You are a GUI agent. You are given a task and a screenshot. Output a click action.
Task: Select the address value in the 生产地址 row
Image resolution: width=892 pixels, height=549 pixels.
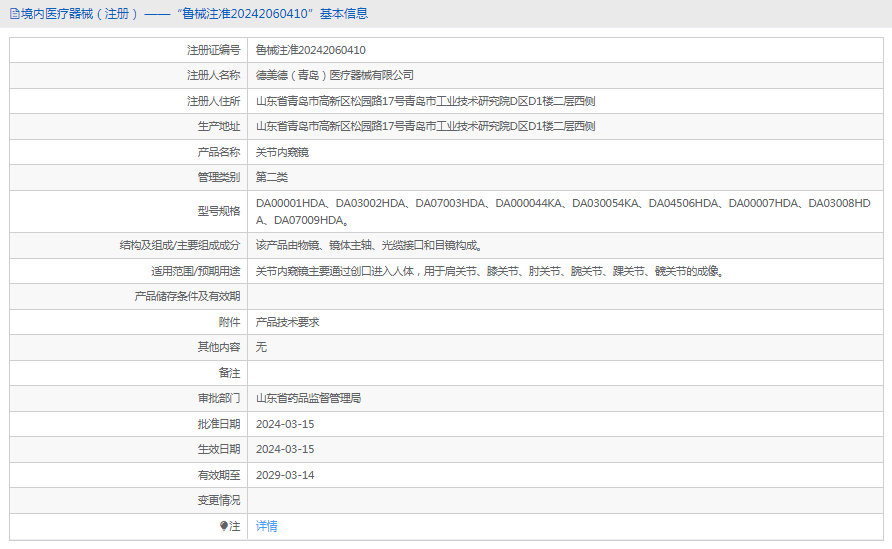(x=426, y=126)
